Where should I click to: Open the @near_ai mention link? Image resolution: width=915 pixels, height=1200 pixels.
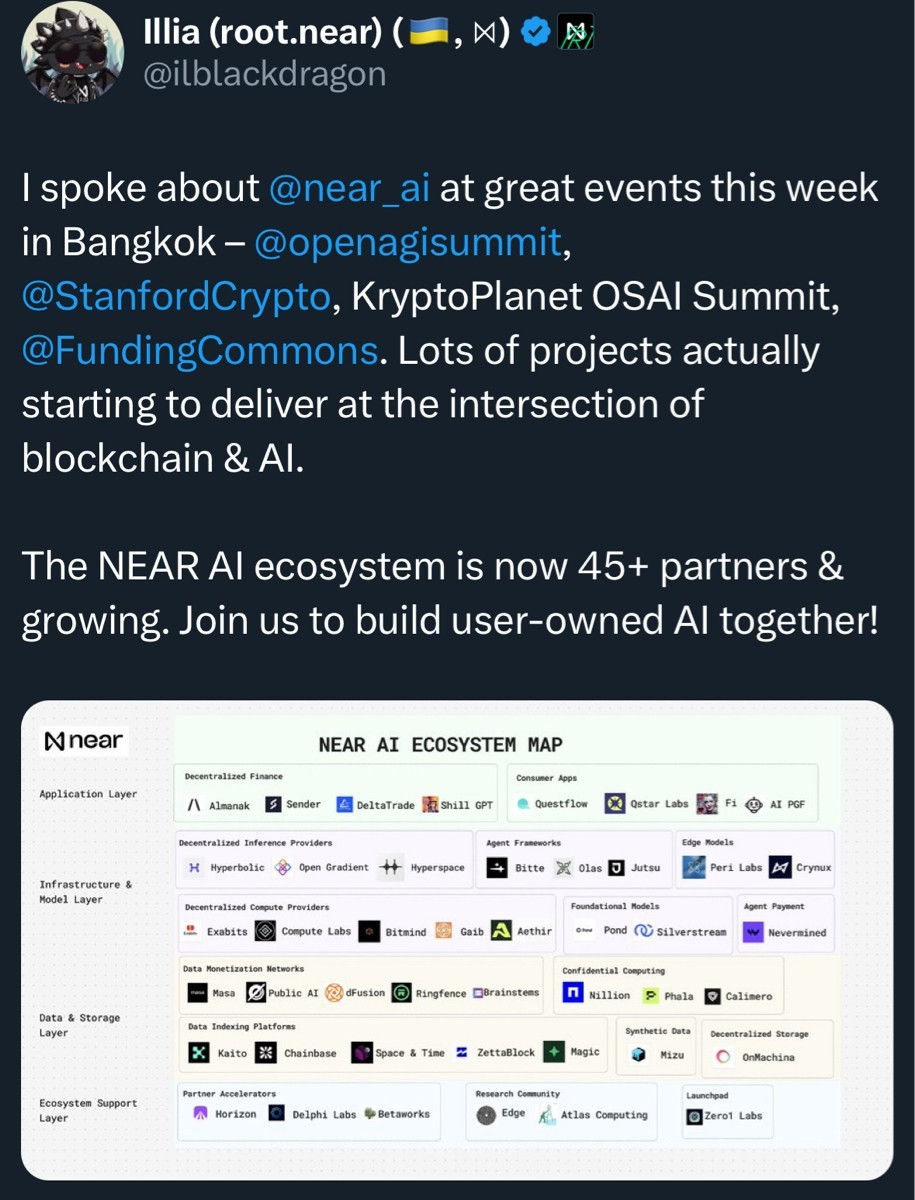coord(350,188)
